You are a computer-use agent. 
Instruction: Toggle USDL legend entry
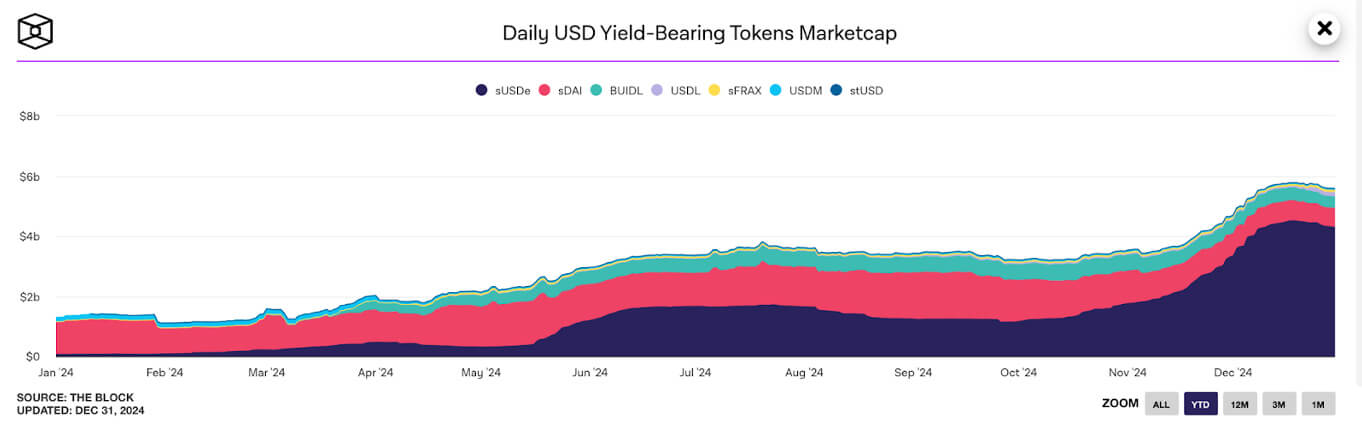(x=657, y=91)
